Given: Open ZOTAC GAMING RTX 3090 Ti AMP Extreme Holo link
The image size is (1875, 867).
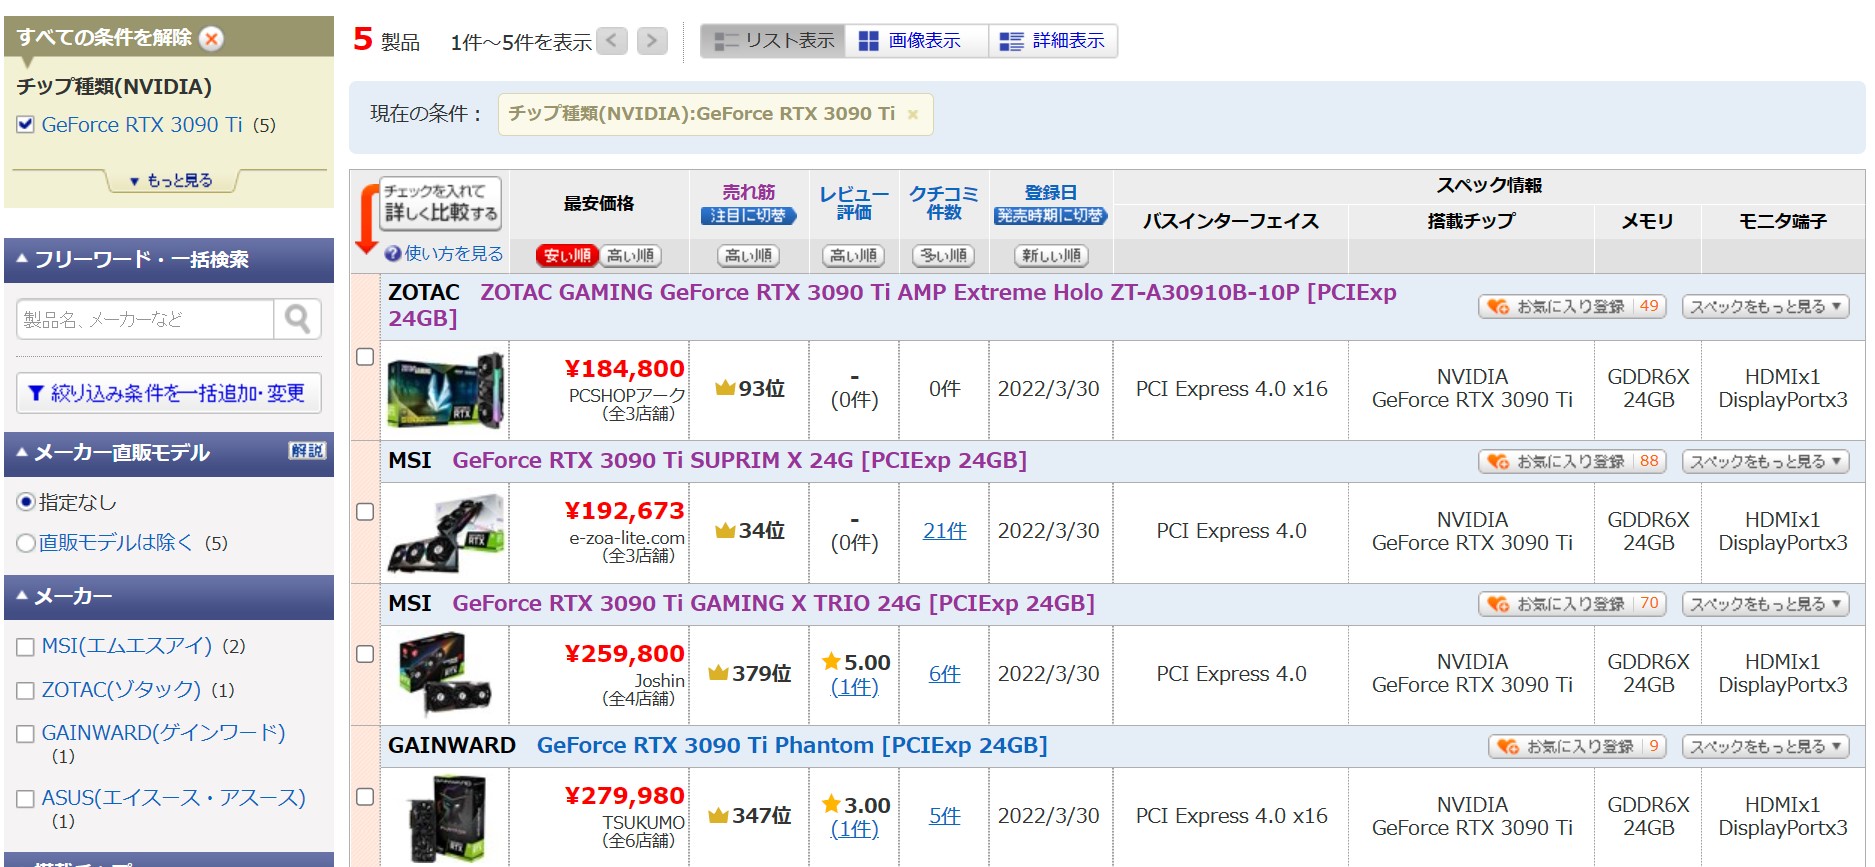Looking at the screenshot, I should 892,305.
